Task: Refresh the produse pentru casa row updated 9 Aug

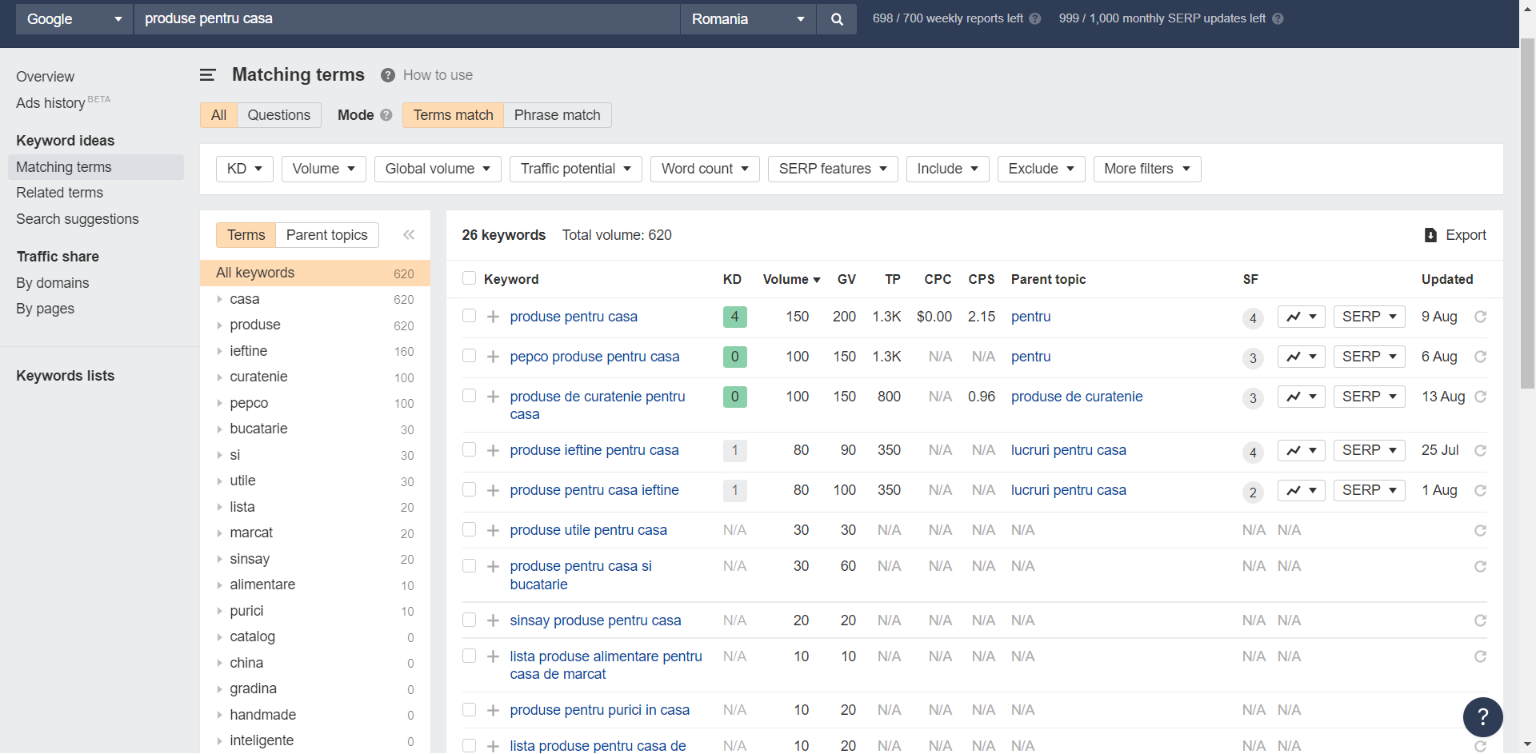Action: [x=1480, y=317]
